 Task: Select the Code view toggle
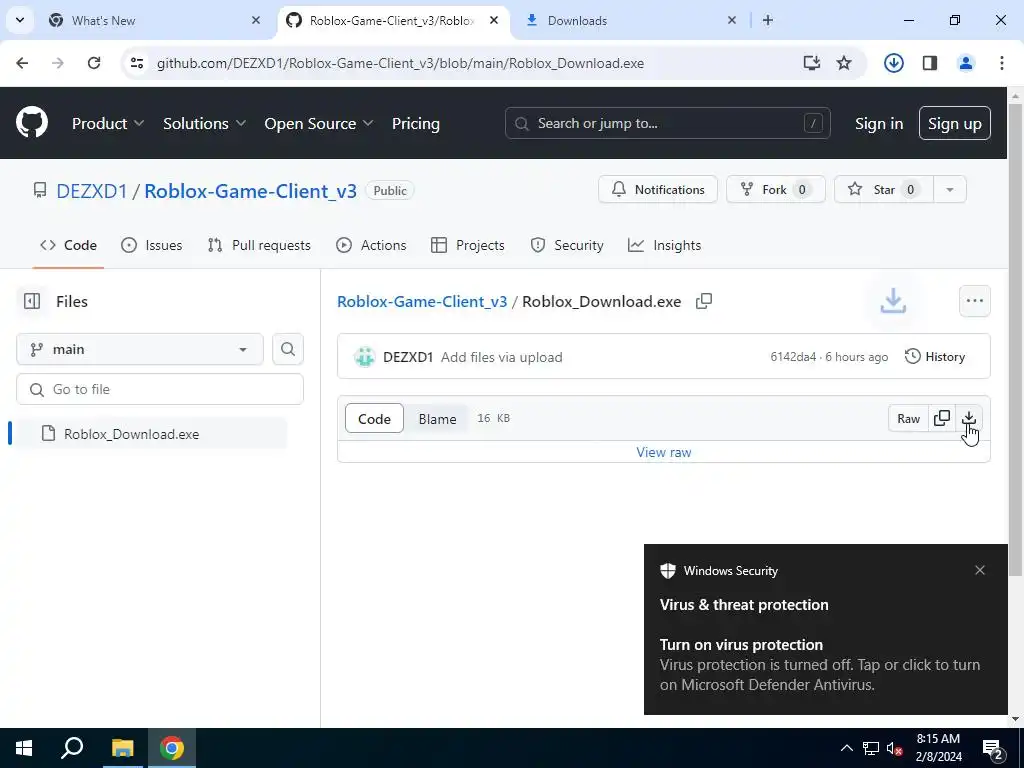(374, 419)
